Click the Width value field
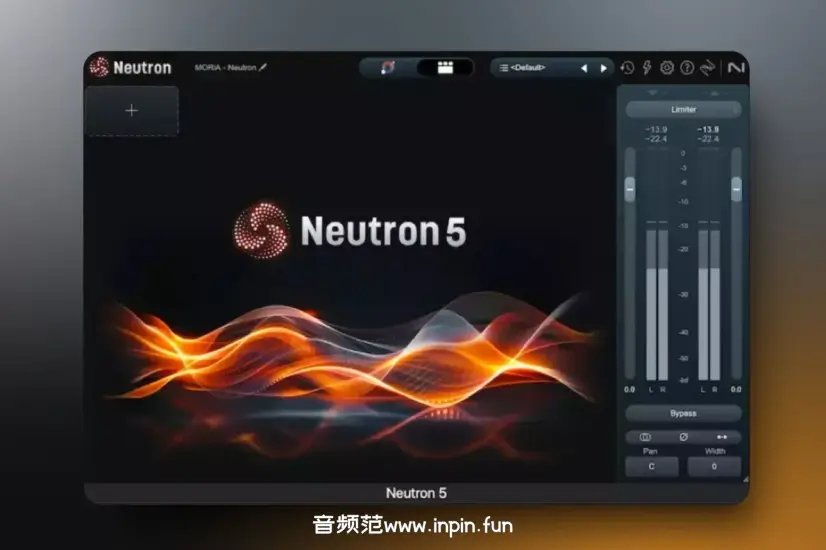The image size is (826, 550). click(x=714, y=467)
